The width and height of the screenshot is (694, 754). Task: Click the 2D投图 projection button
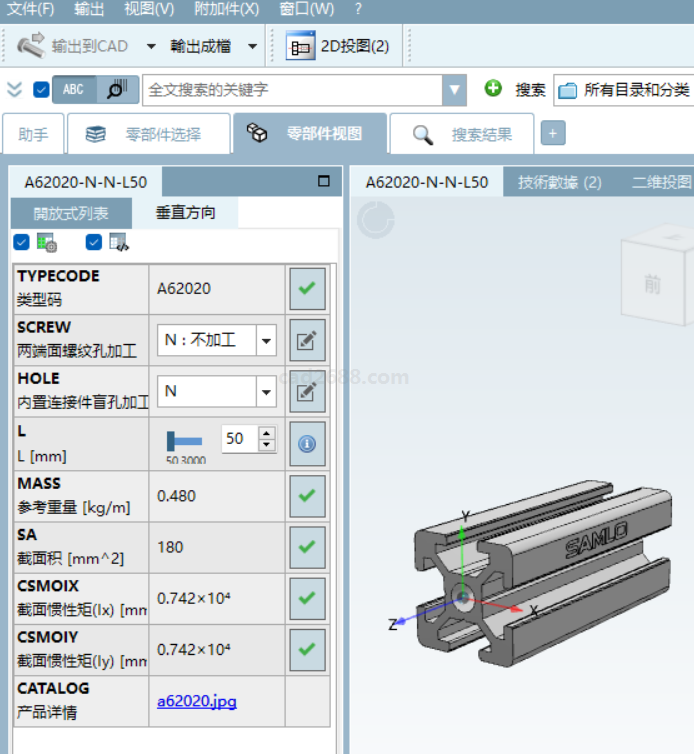click(338, 46)
